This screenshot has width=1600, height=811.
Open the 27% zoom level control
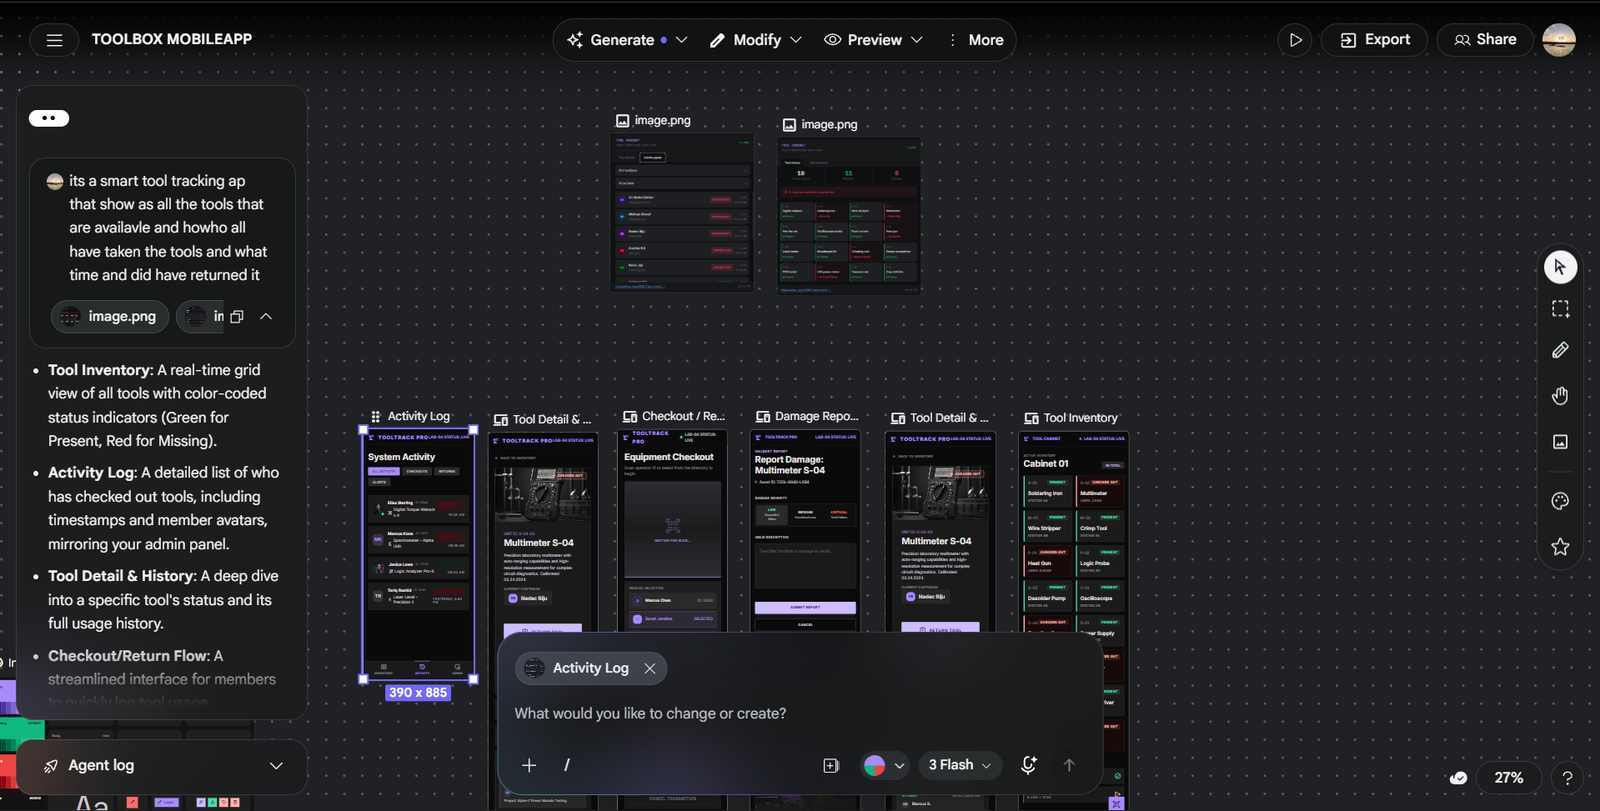coord(1508,778)
